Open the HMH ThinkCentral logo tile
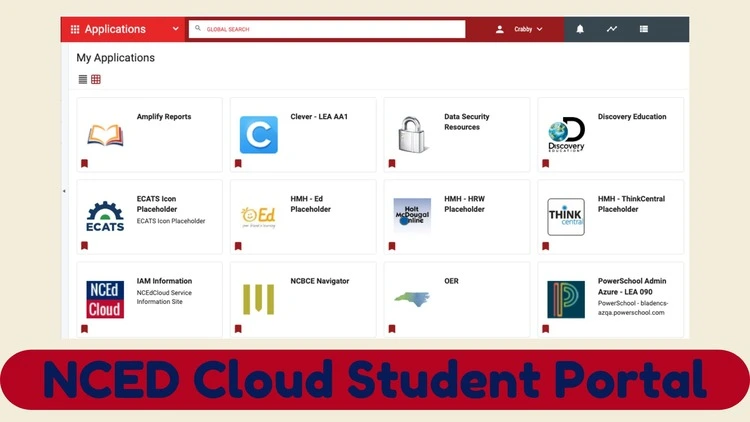Screen dimensions: 750x422 coord(566,217)
